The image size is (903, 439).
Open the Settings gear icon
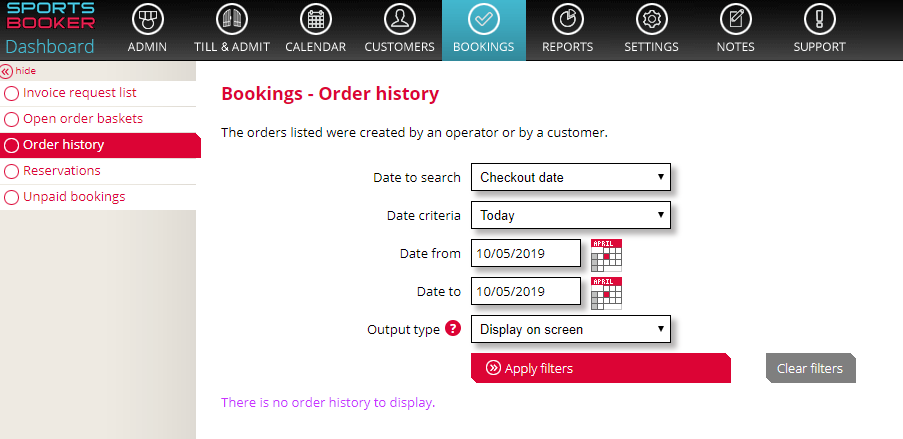[x=651, y=19]
